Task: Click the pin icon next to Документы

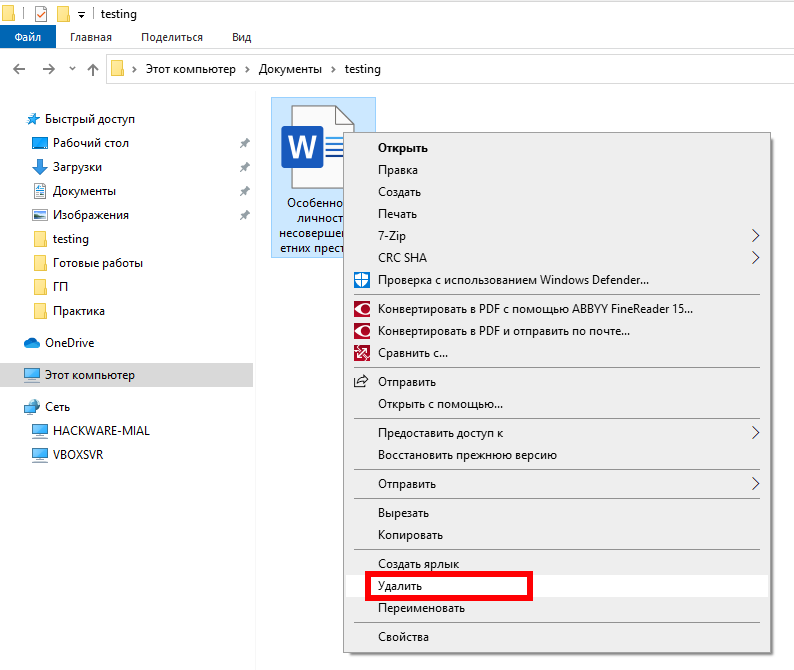Action: [x=245, y=191]
